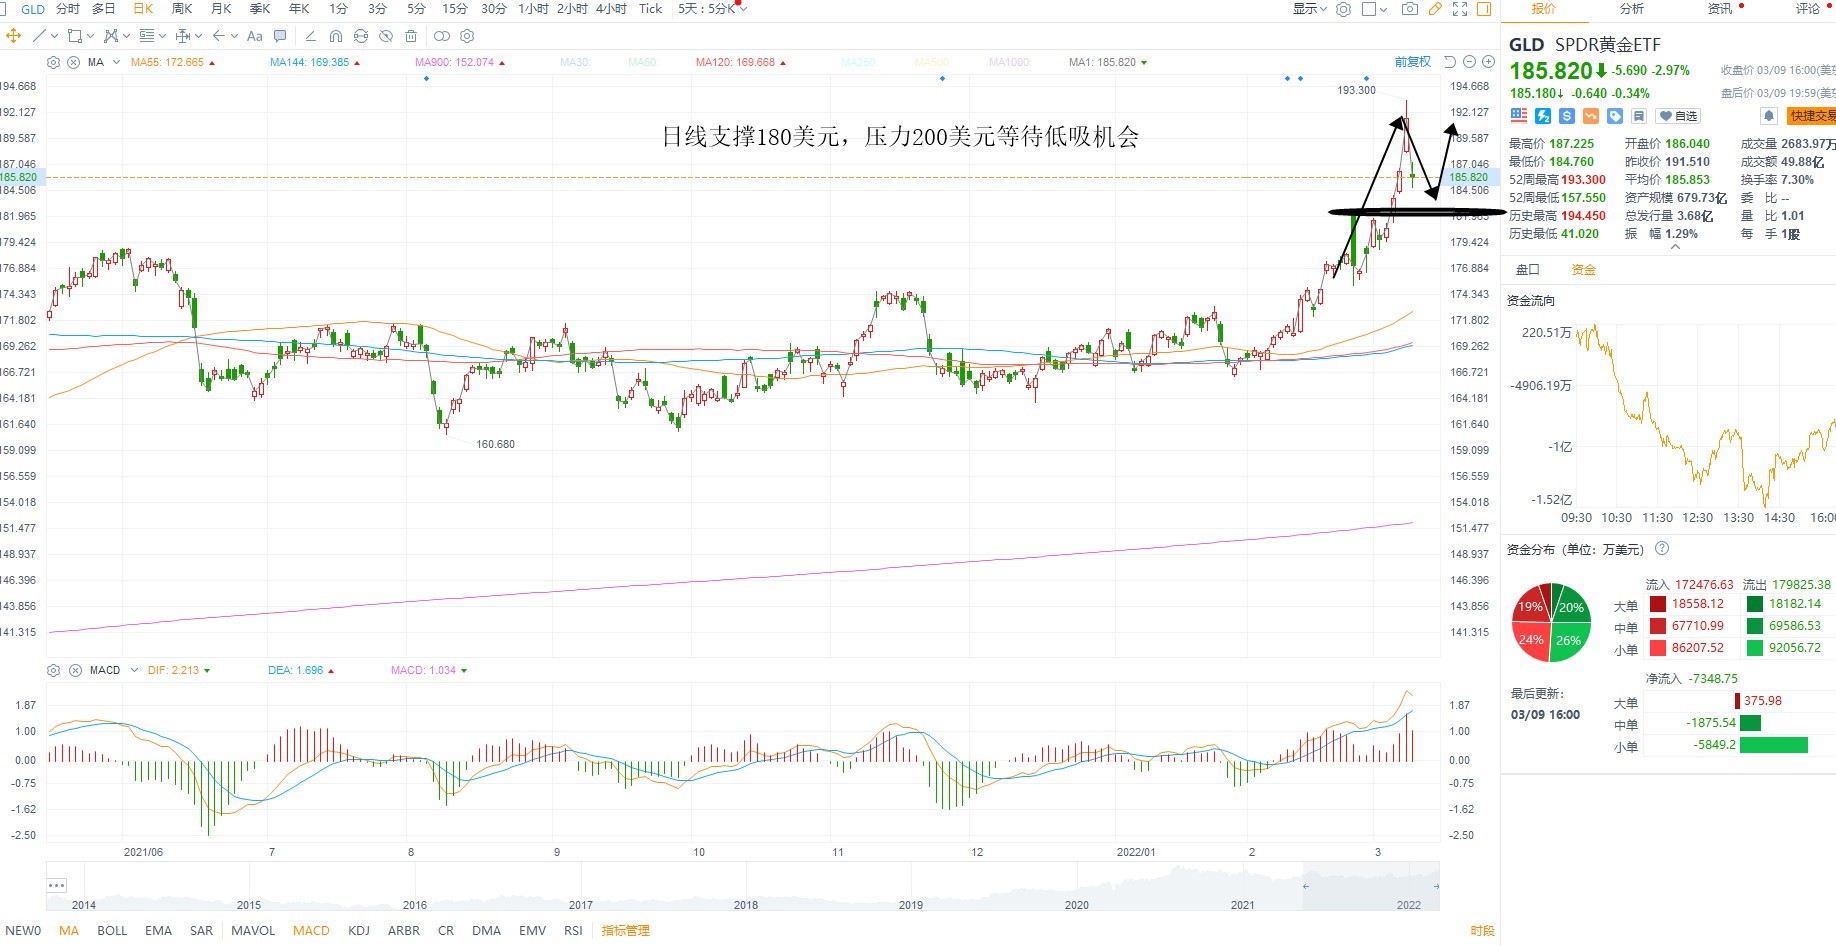Viewport: 1836px width, 946px height.
Task: Enter fullscreen chart mode
Action: pos(1460,9)
